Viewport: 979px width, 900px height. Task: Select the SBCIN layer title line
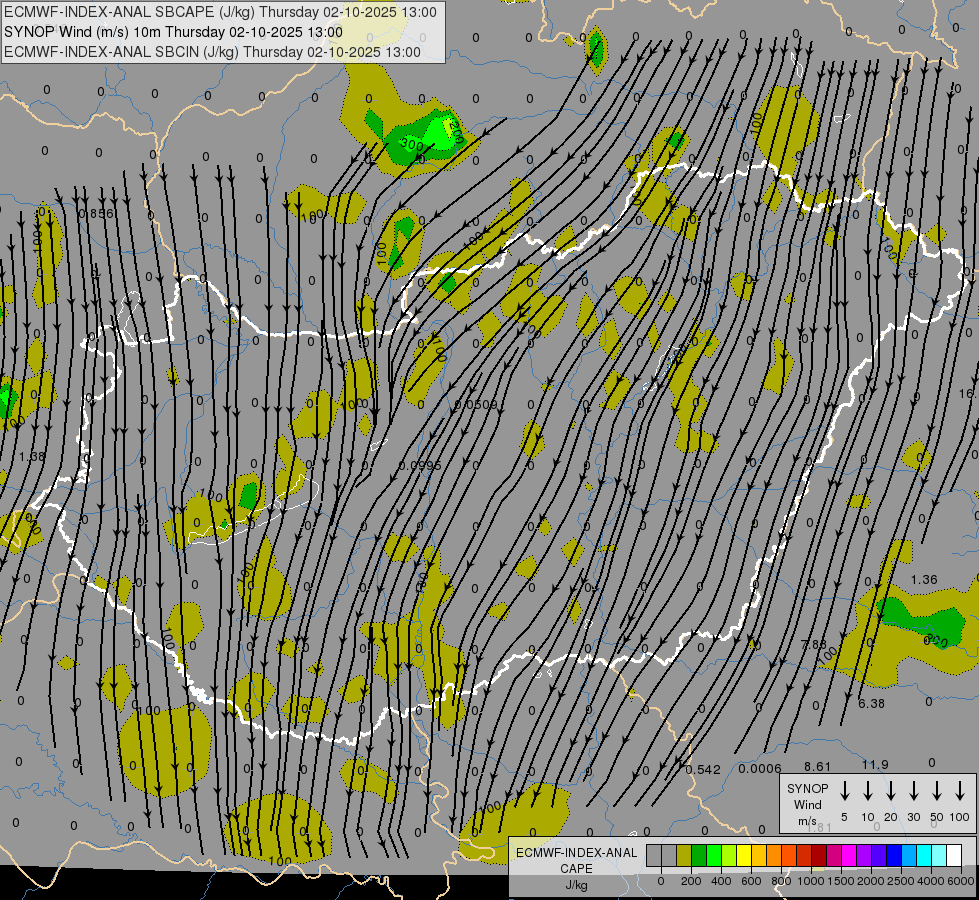click(212, 51)
